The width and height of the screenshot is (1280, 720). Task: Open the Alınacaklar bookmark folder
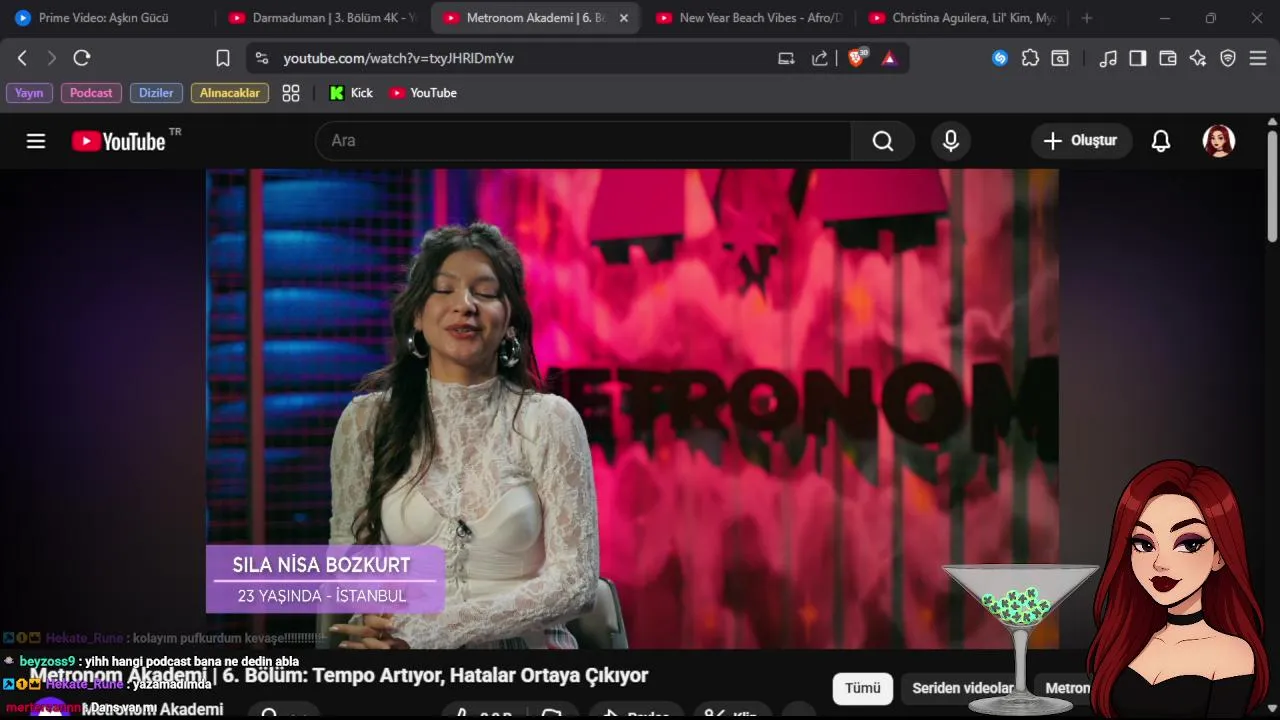230,93
